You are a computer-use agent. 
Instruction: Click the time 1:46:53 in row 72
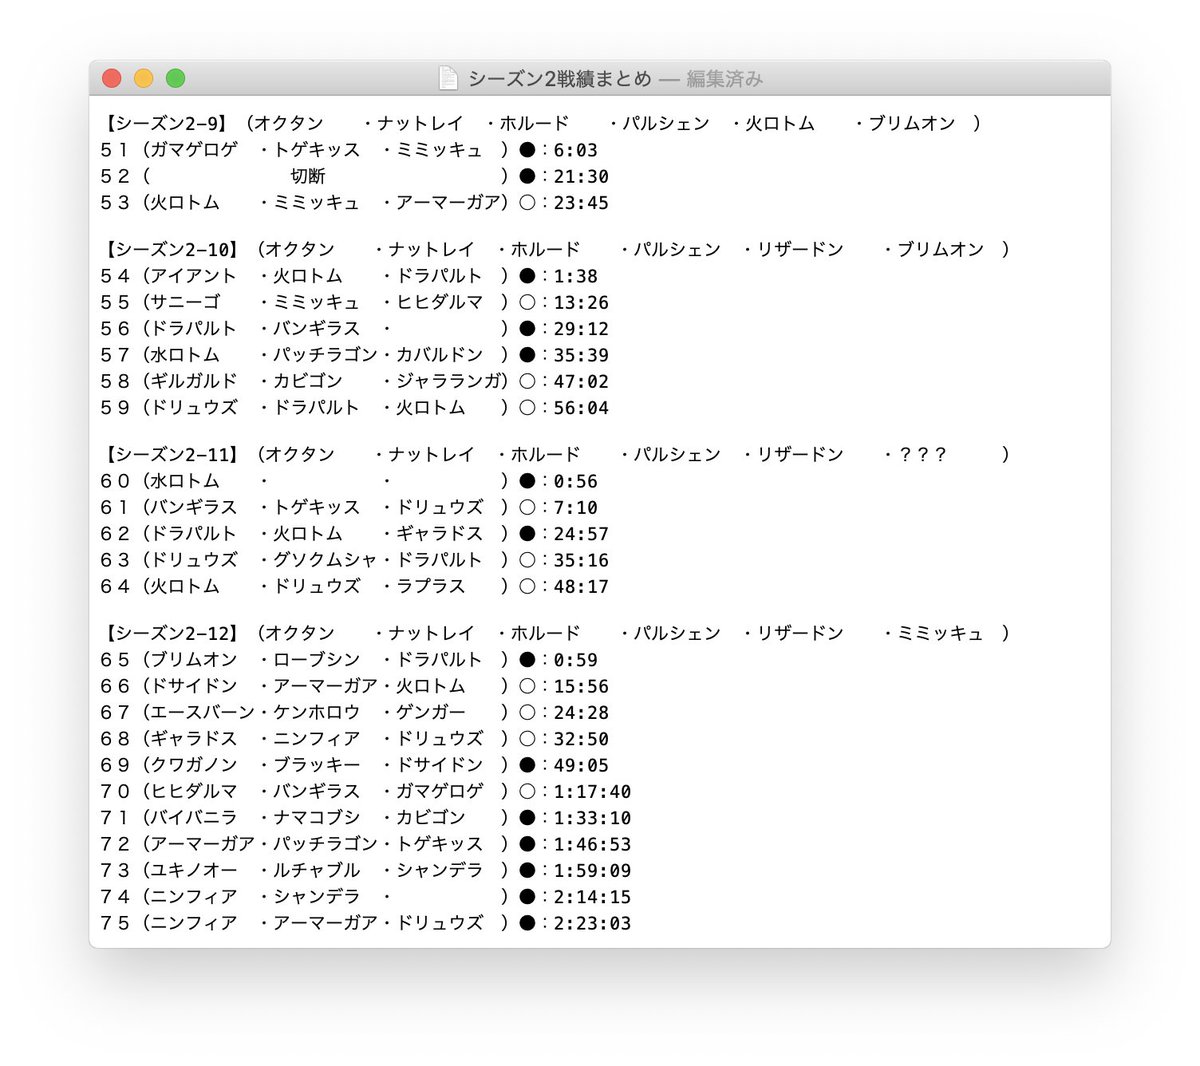click(x=592, y=844)
